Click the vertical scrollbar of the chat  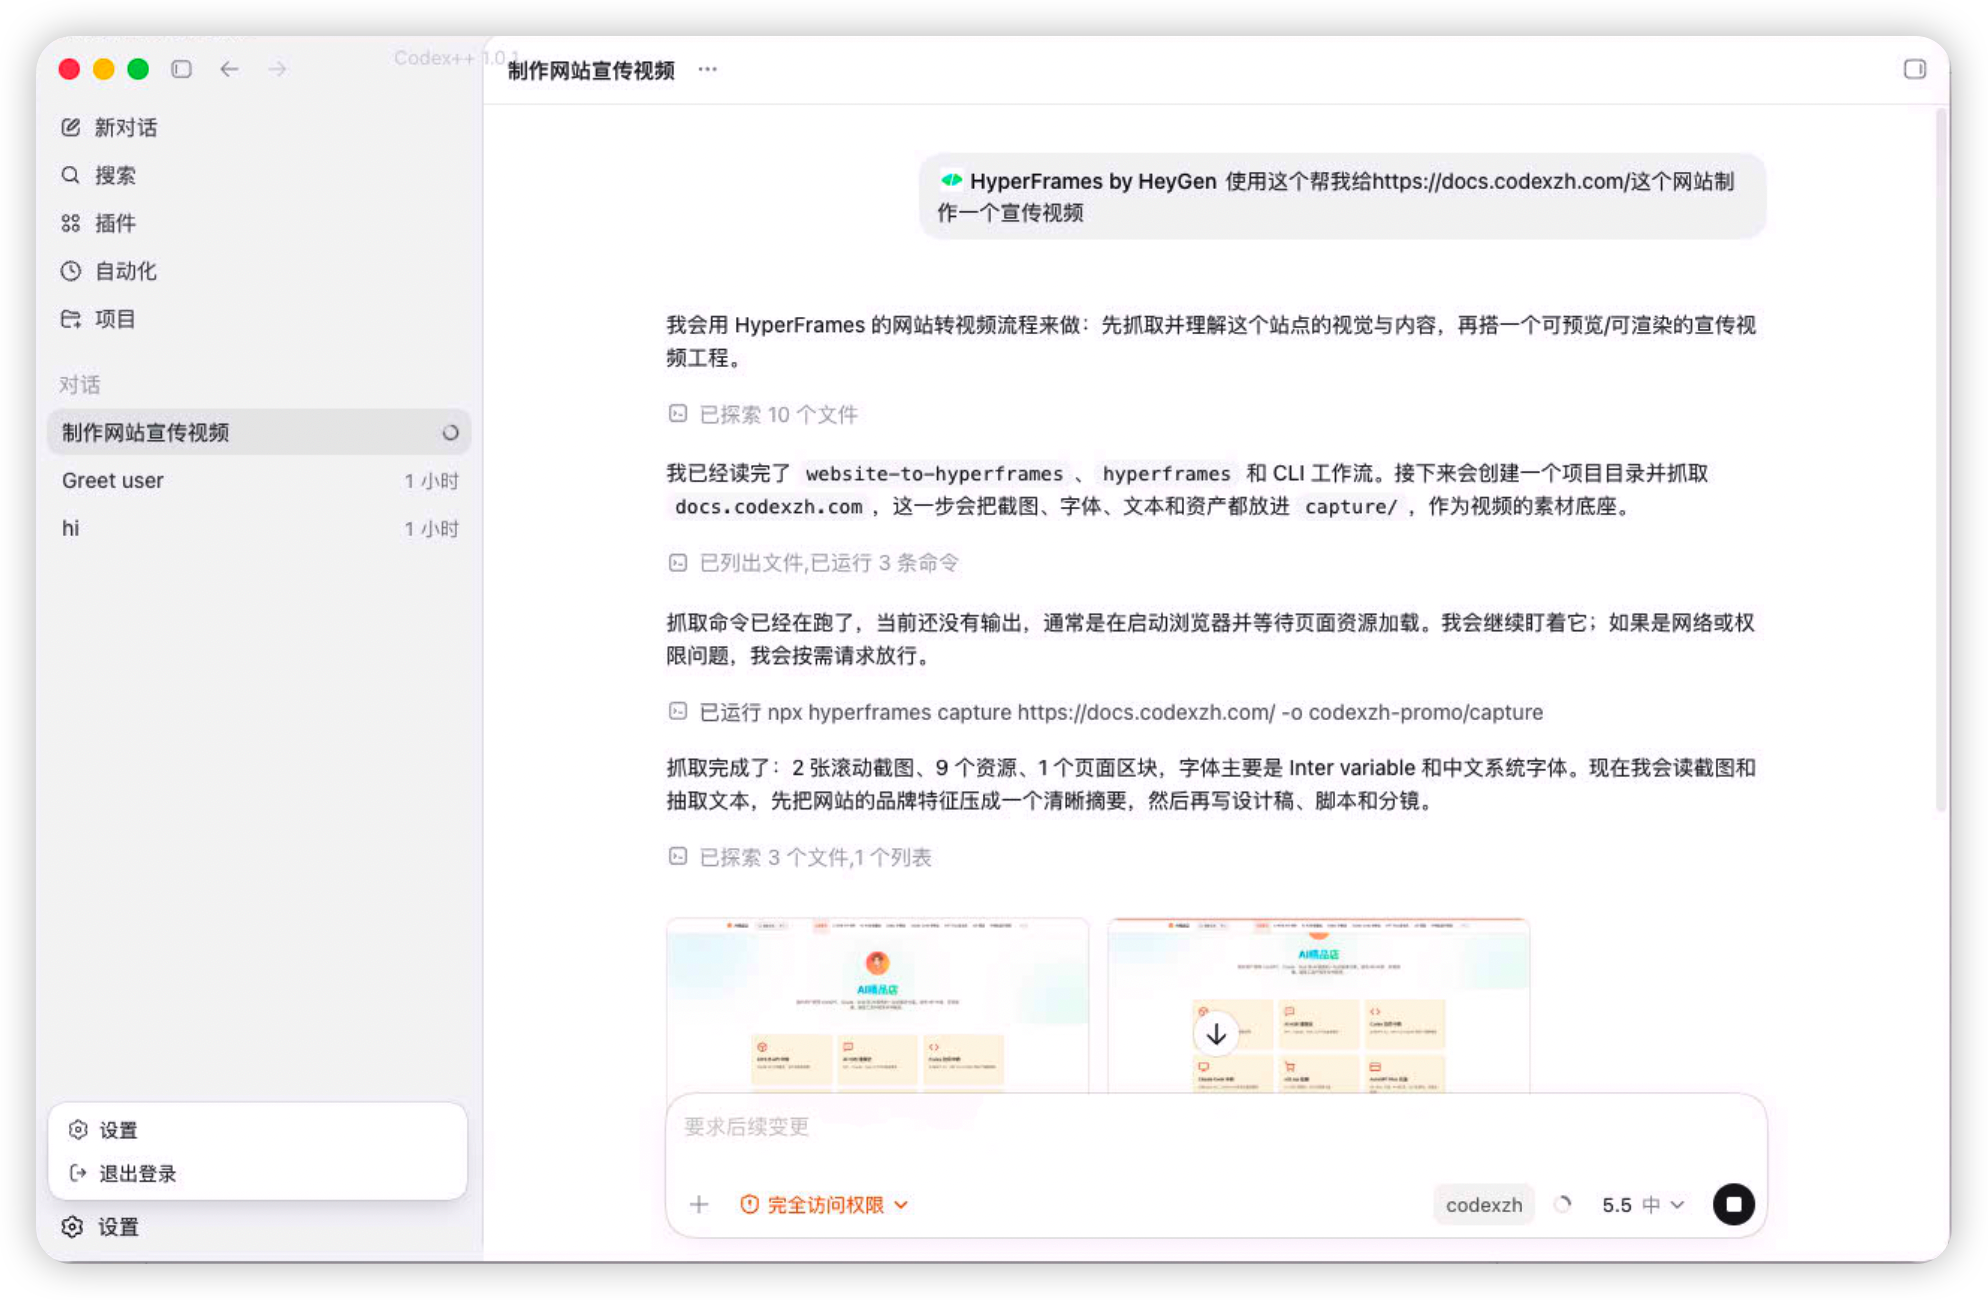(x=1941, y=460)
